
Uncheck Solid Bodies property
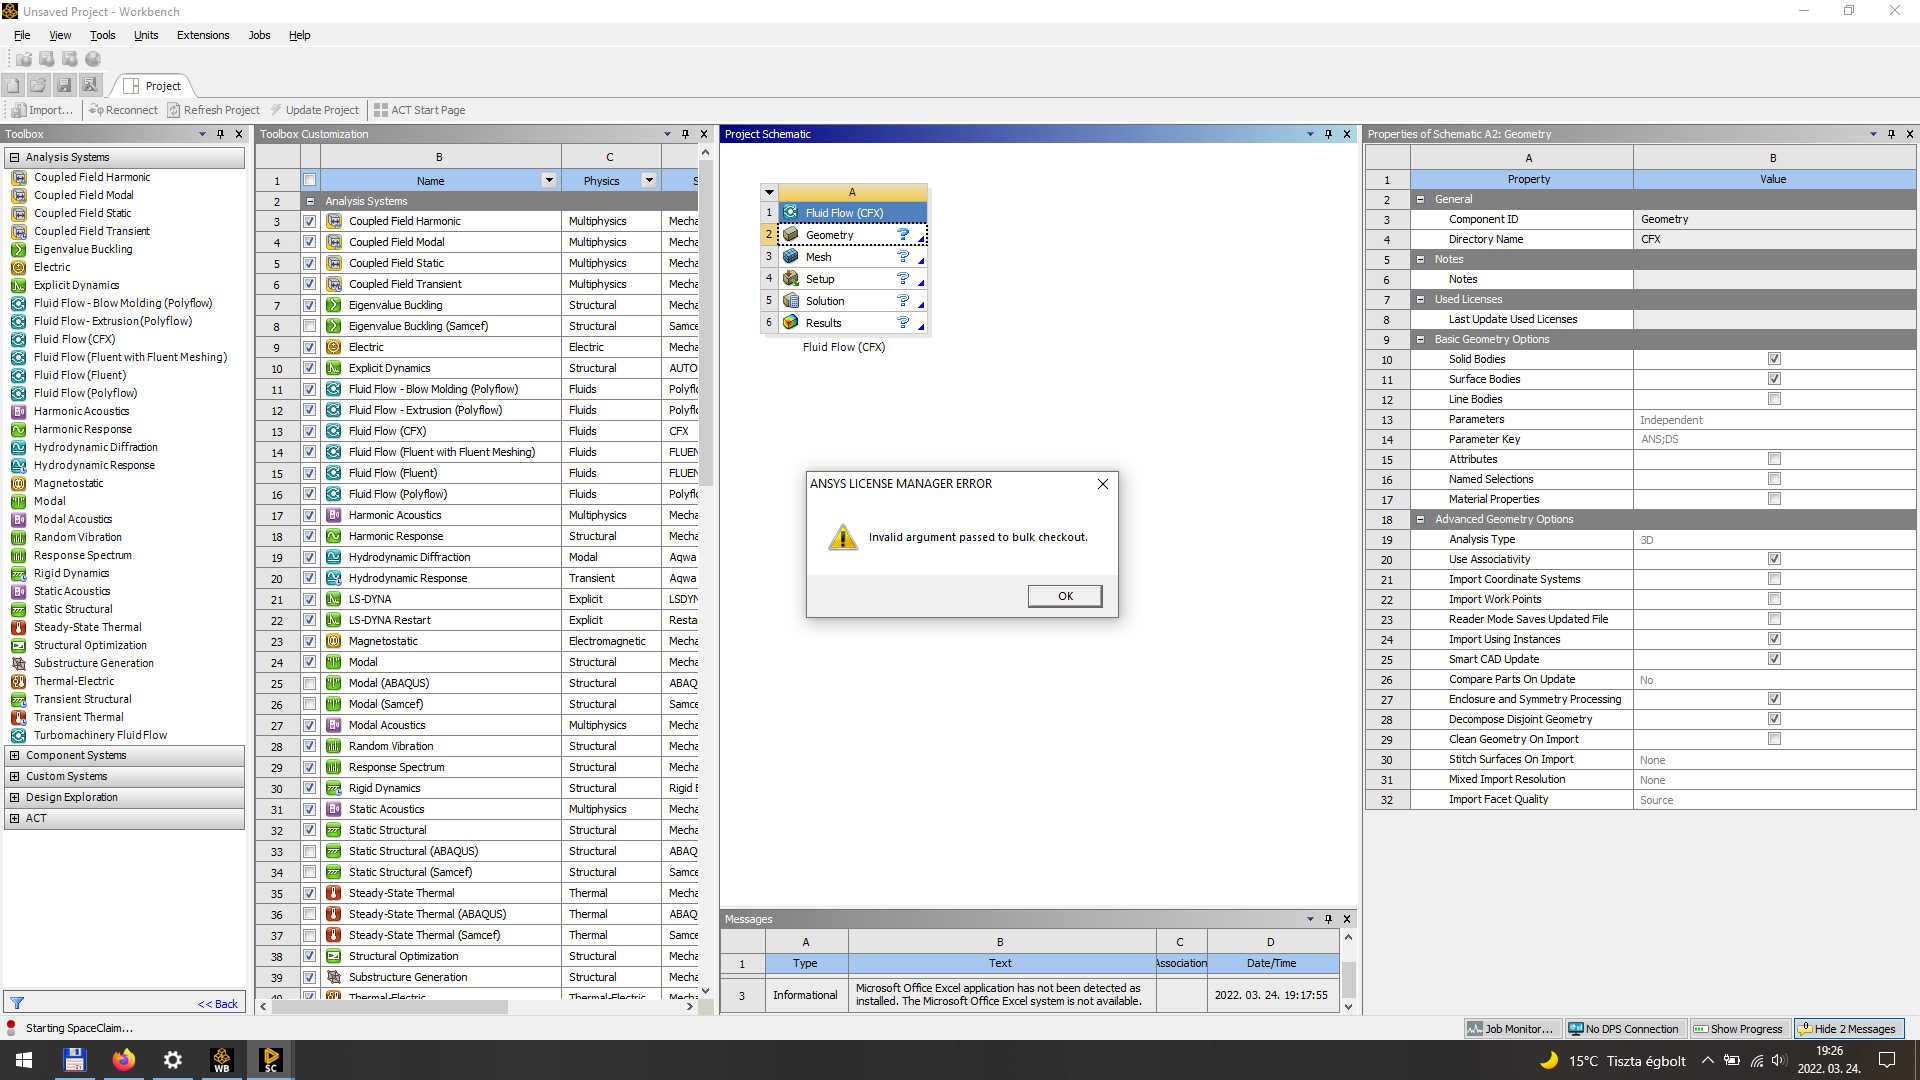[1774, 359]
